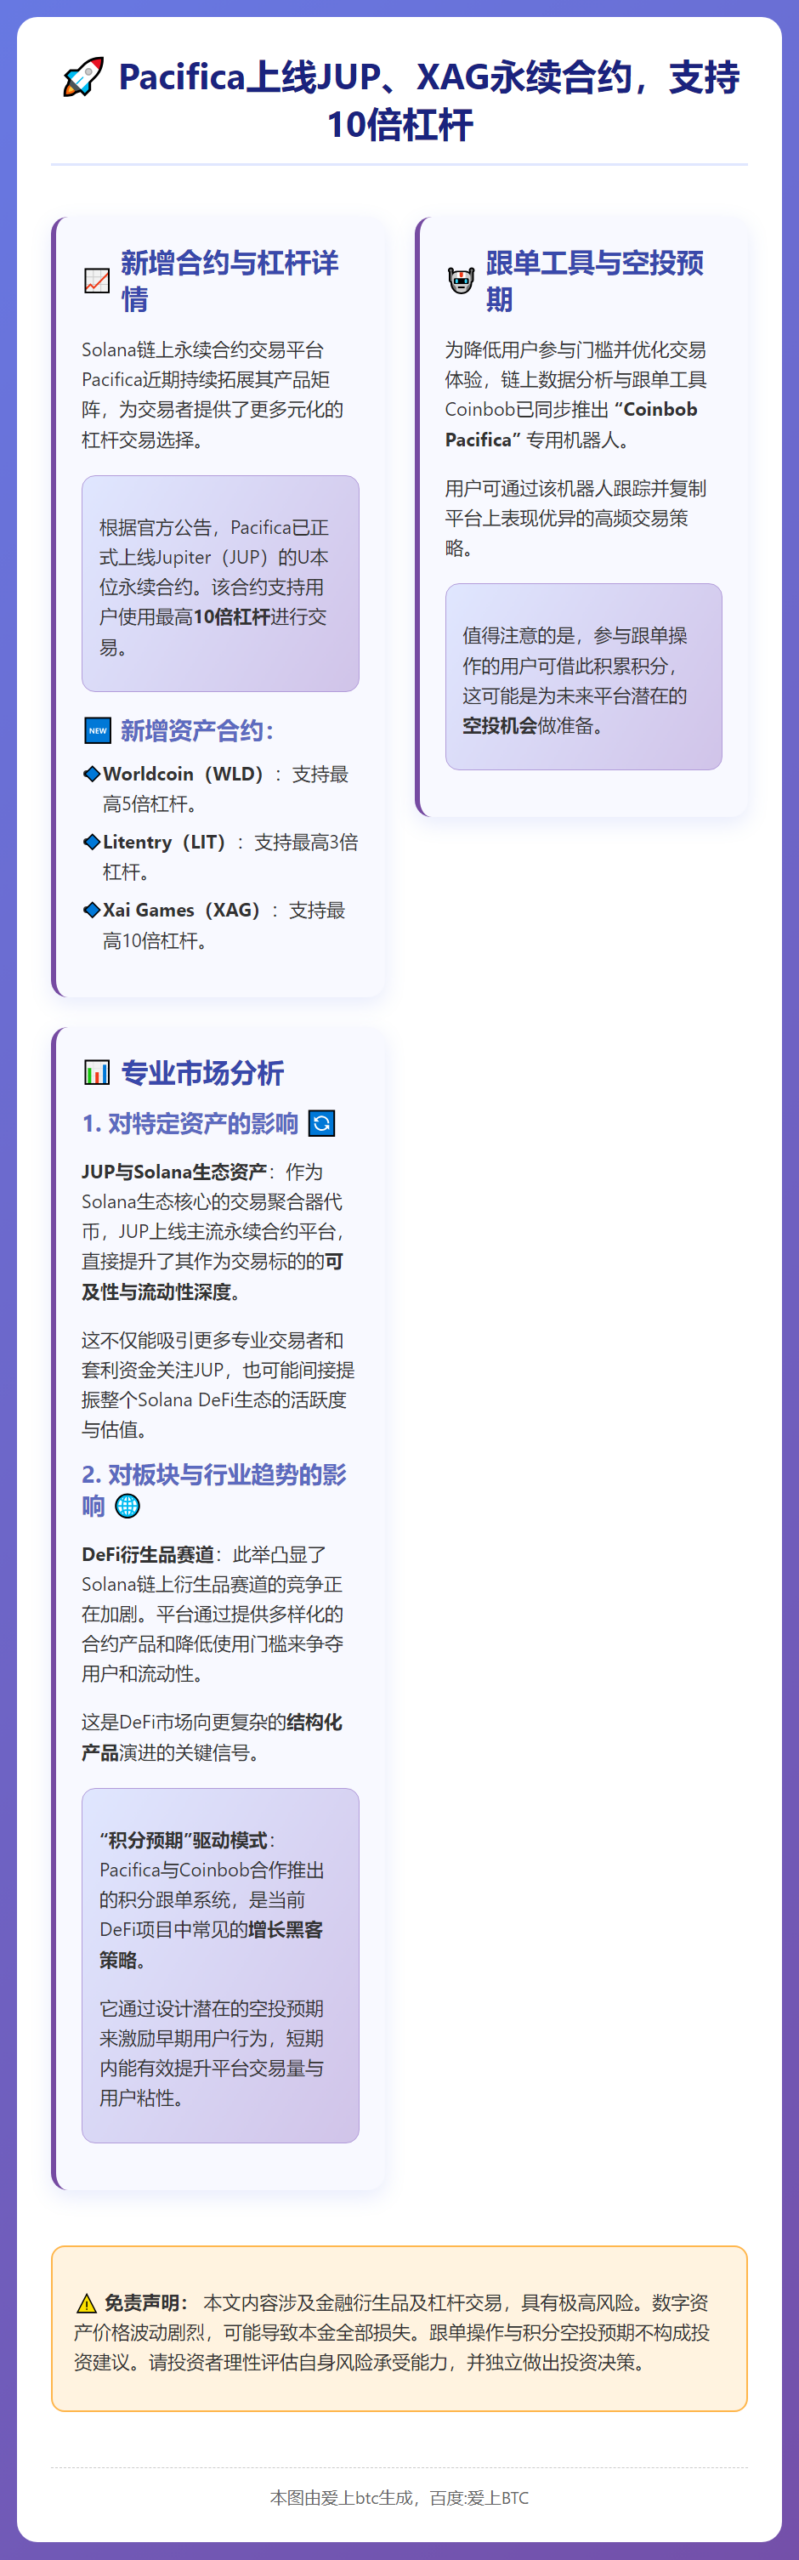This screenshot has width=799, height=2560.
Task: Click the bold text 10倍杠杆 in the JUP box
Action: click(232, 617)
